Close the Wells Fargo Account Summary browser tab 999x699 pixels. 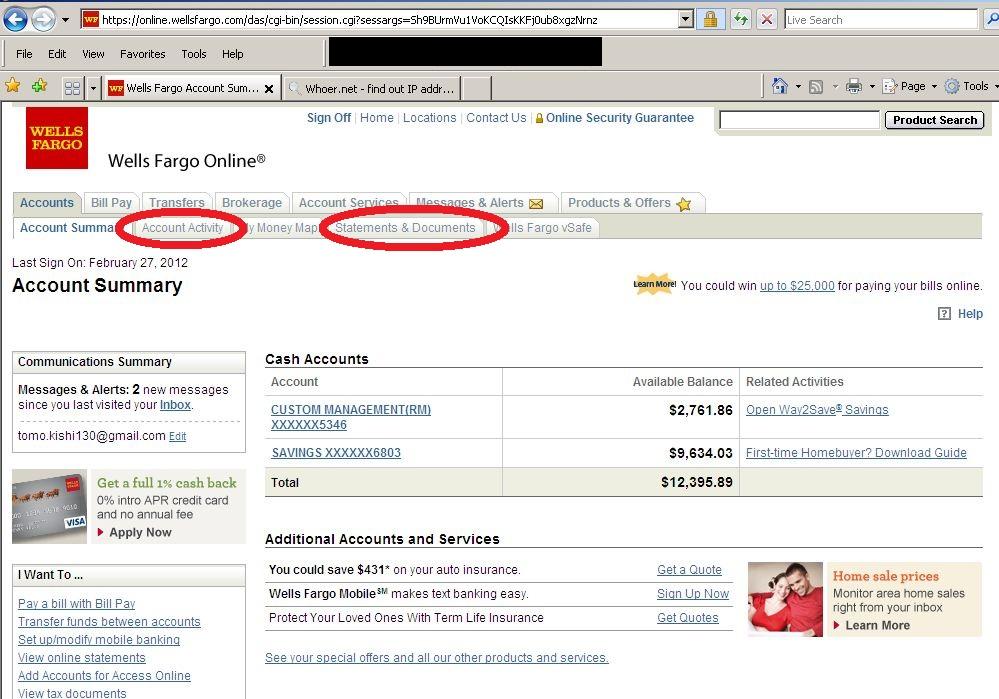point(269,89)
